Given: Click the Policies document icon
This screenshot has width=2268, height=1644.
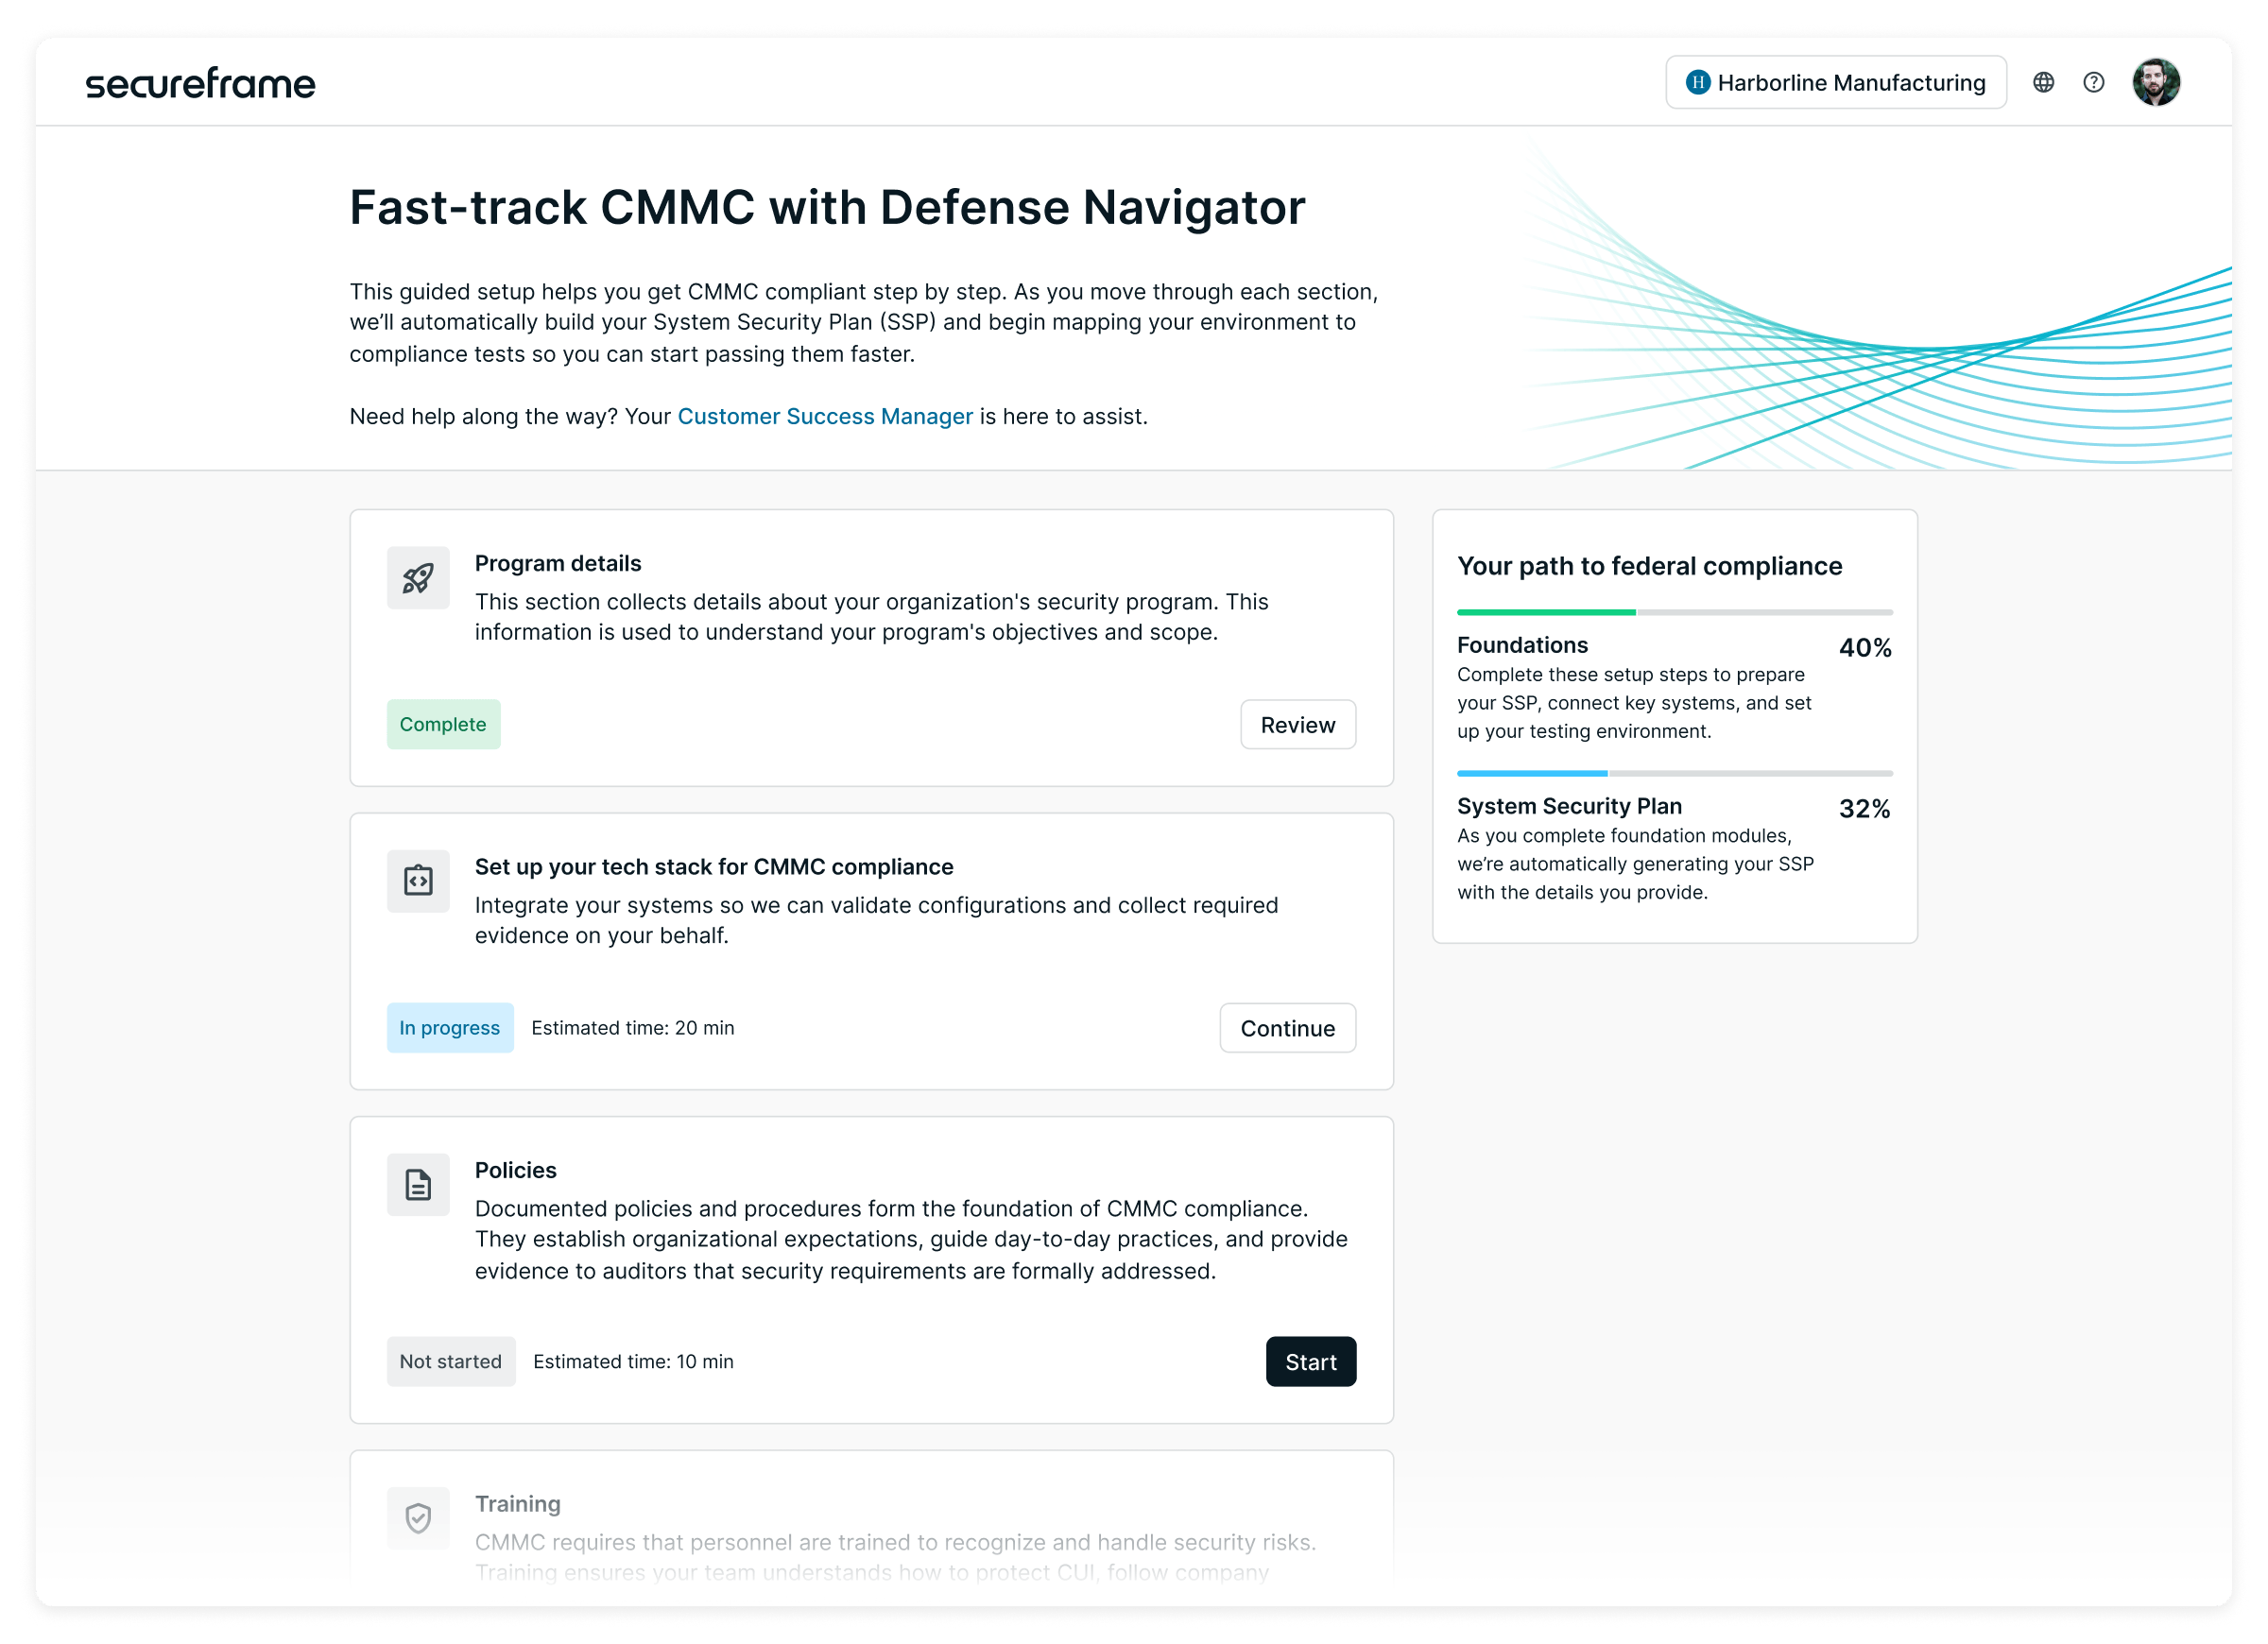Looking at the screenshot, I should tap(418, 1185).
